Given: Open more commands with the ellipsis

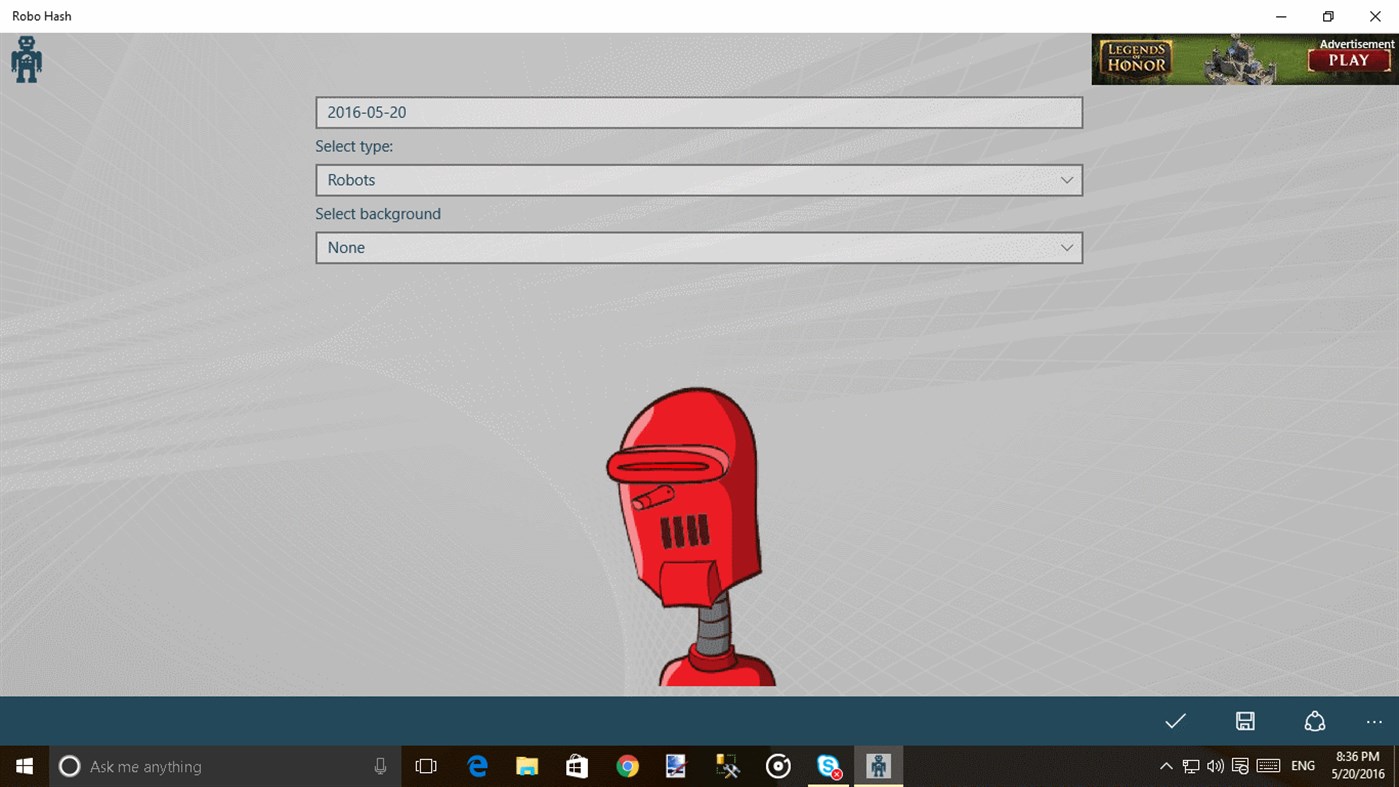Looking at the screenshot, I should coord(1373,721).
